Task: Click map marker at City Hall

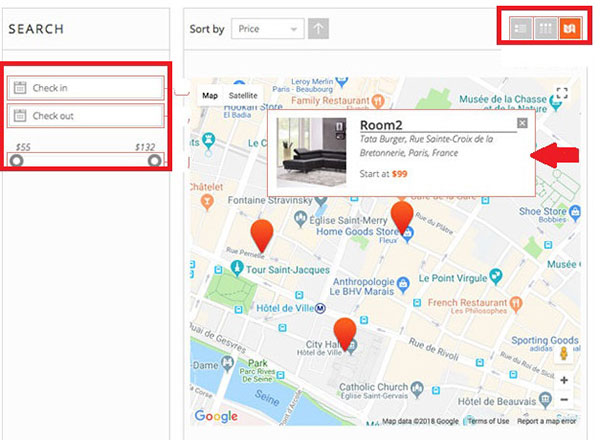Action: pyautogui.click(x=345, y=334)
